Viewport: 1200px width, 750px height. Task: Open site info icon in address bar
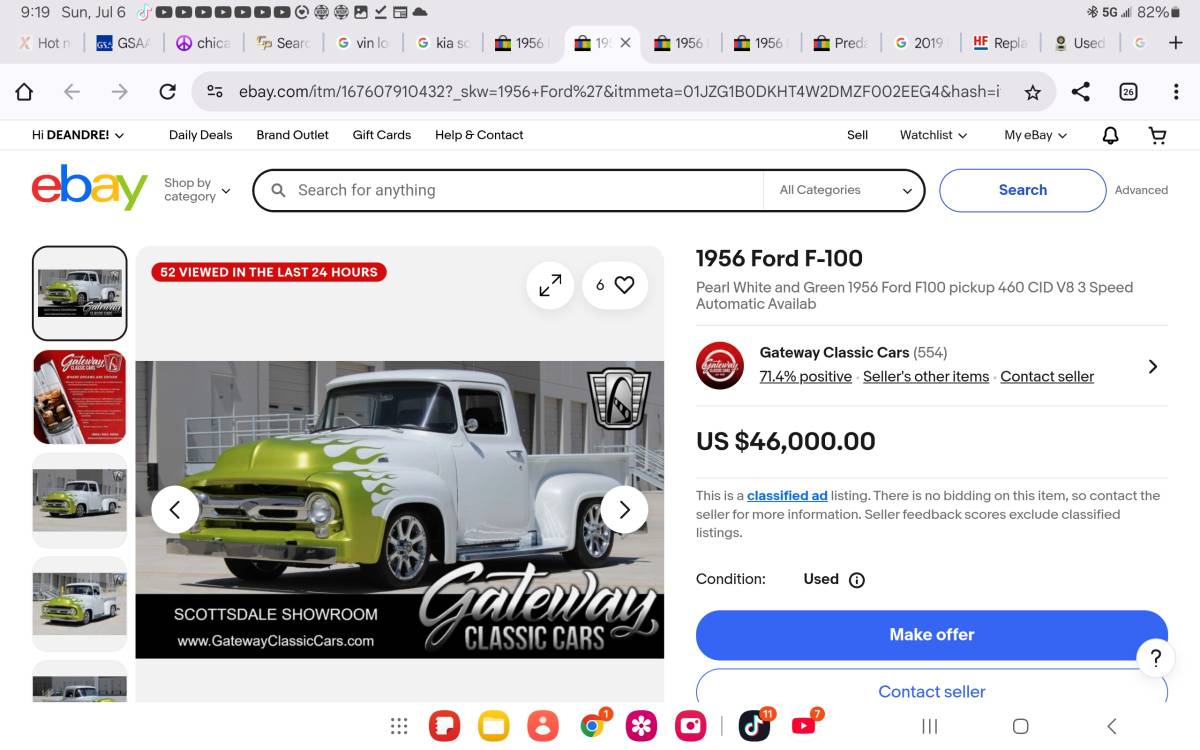(x=215, y=92)
